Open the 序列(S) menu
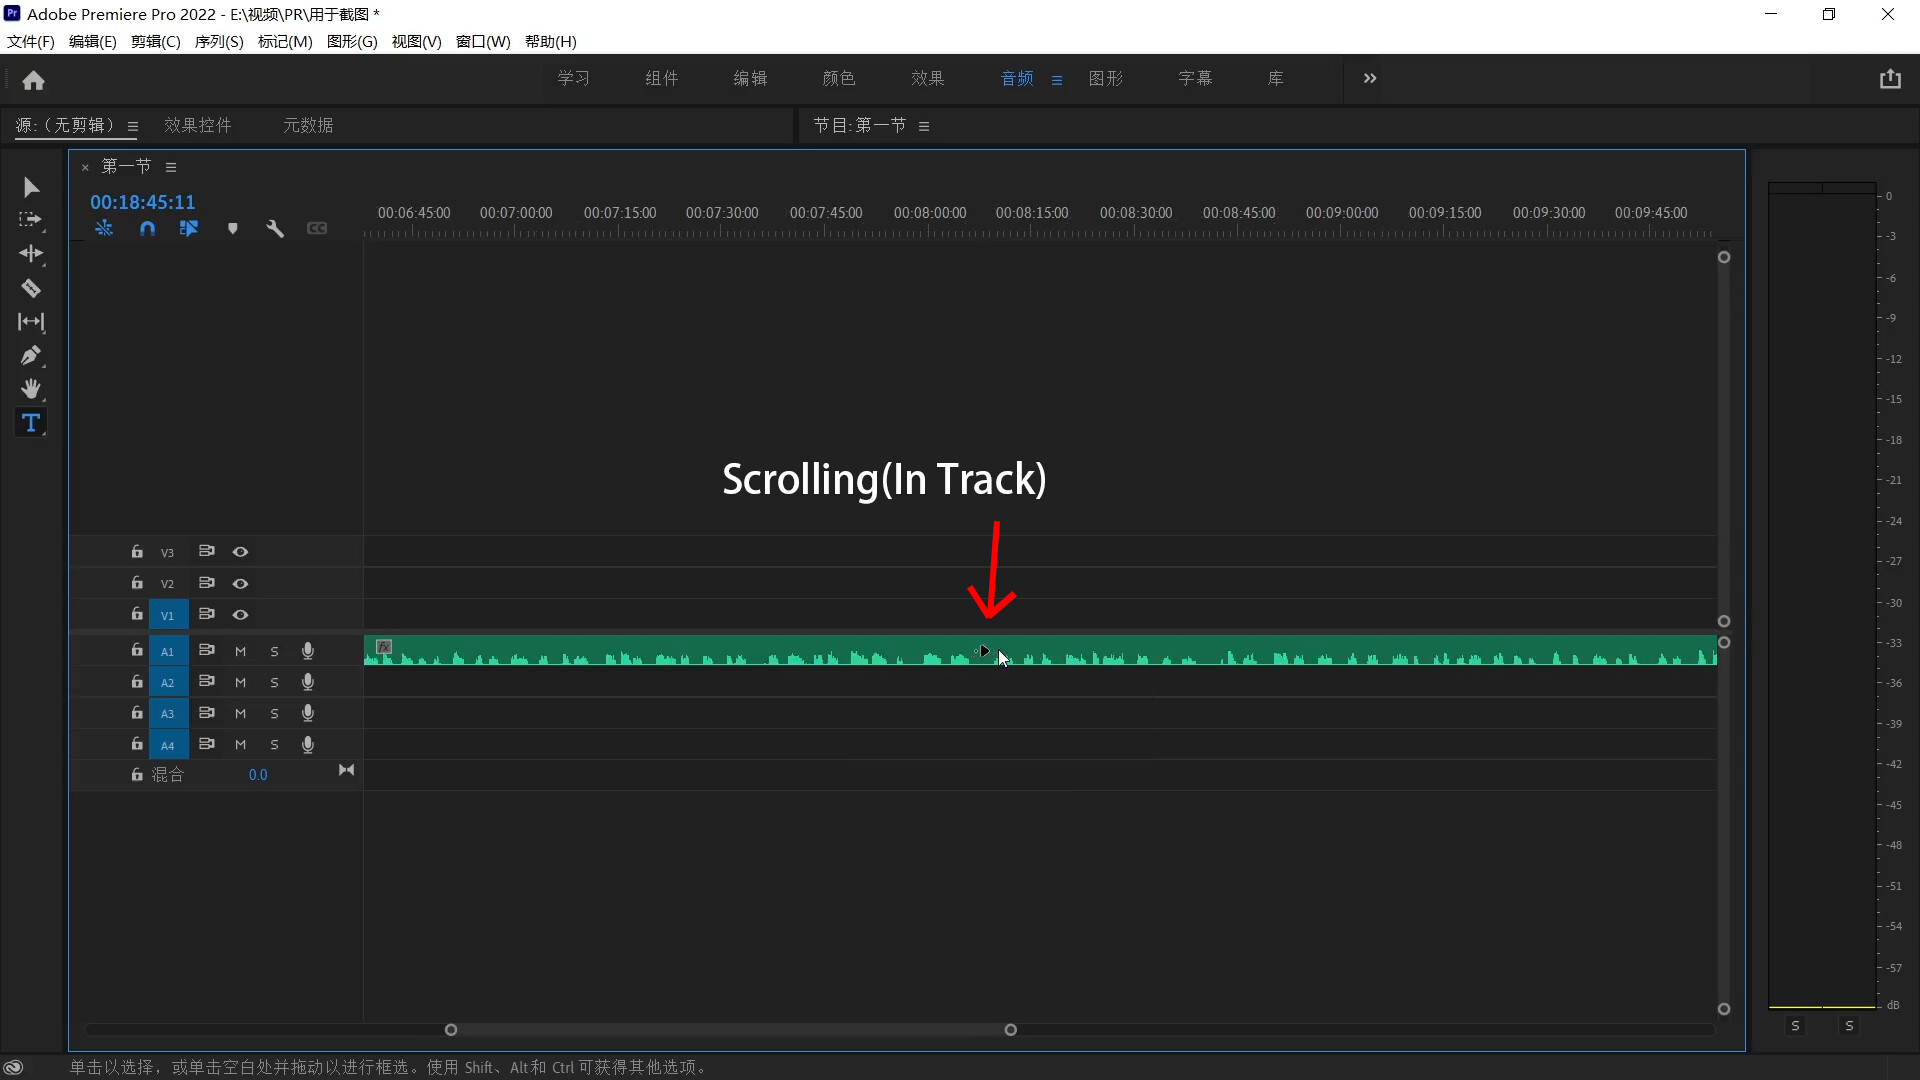Screen dimensions: 1920x1080 coord(219,42)
